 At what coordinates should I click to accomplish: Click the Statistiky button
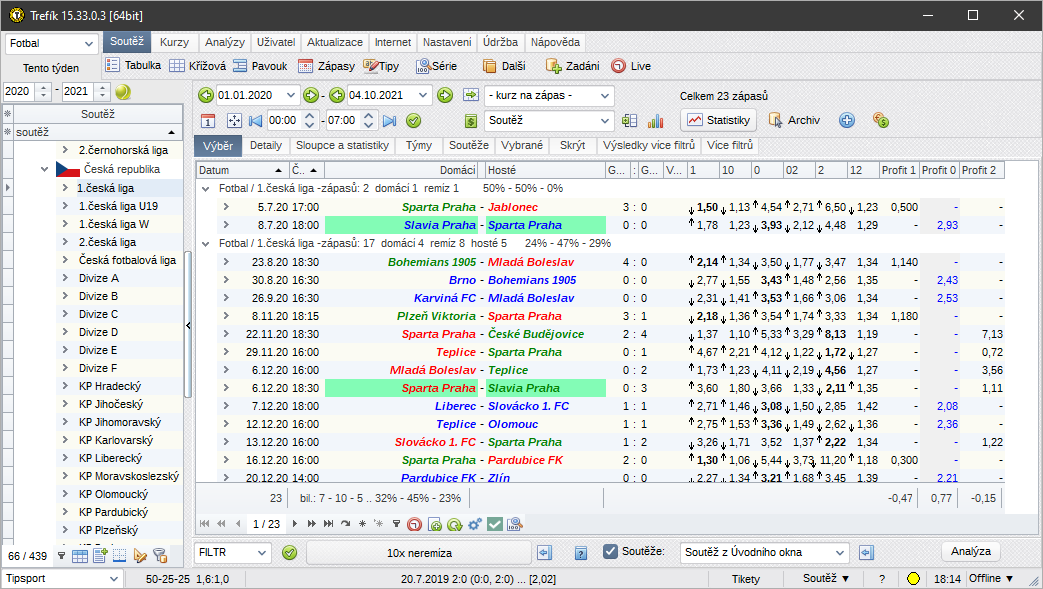click(x=718, y=120)
